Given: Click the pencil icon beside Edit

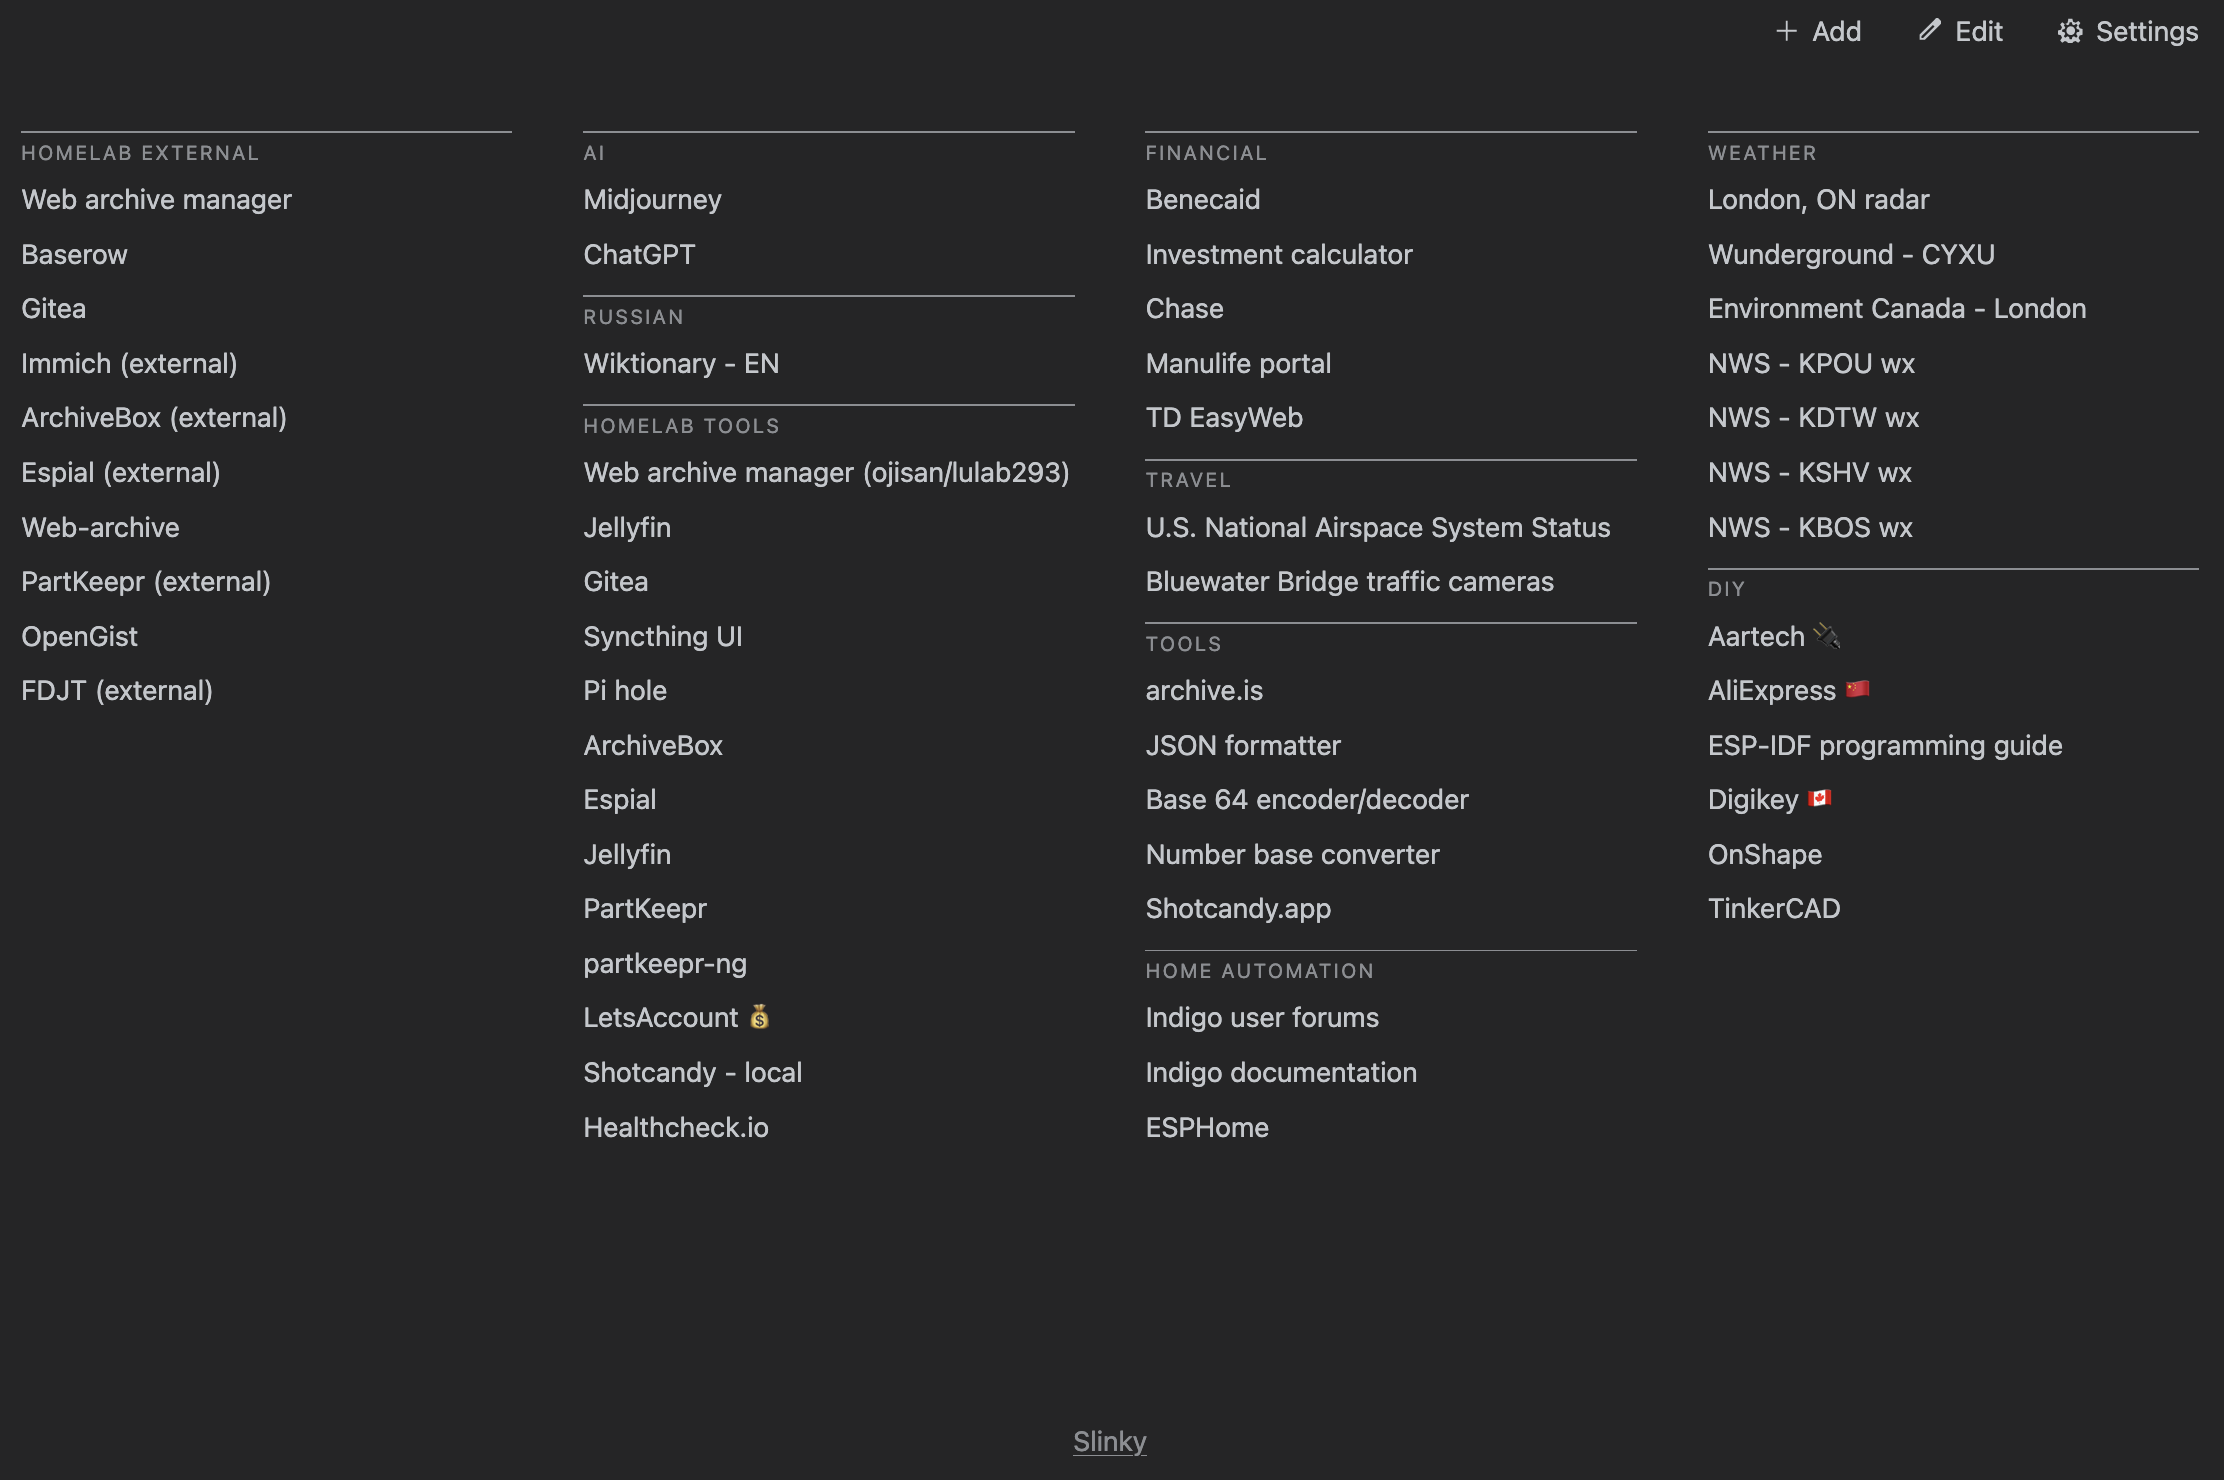Looking at the screenshot, I should tap(1929, 31).
